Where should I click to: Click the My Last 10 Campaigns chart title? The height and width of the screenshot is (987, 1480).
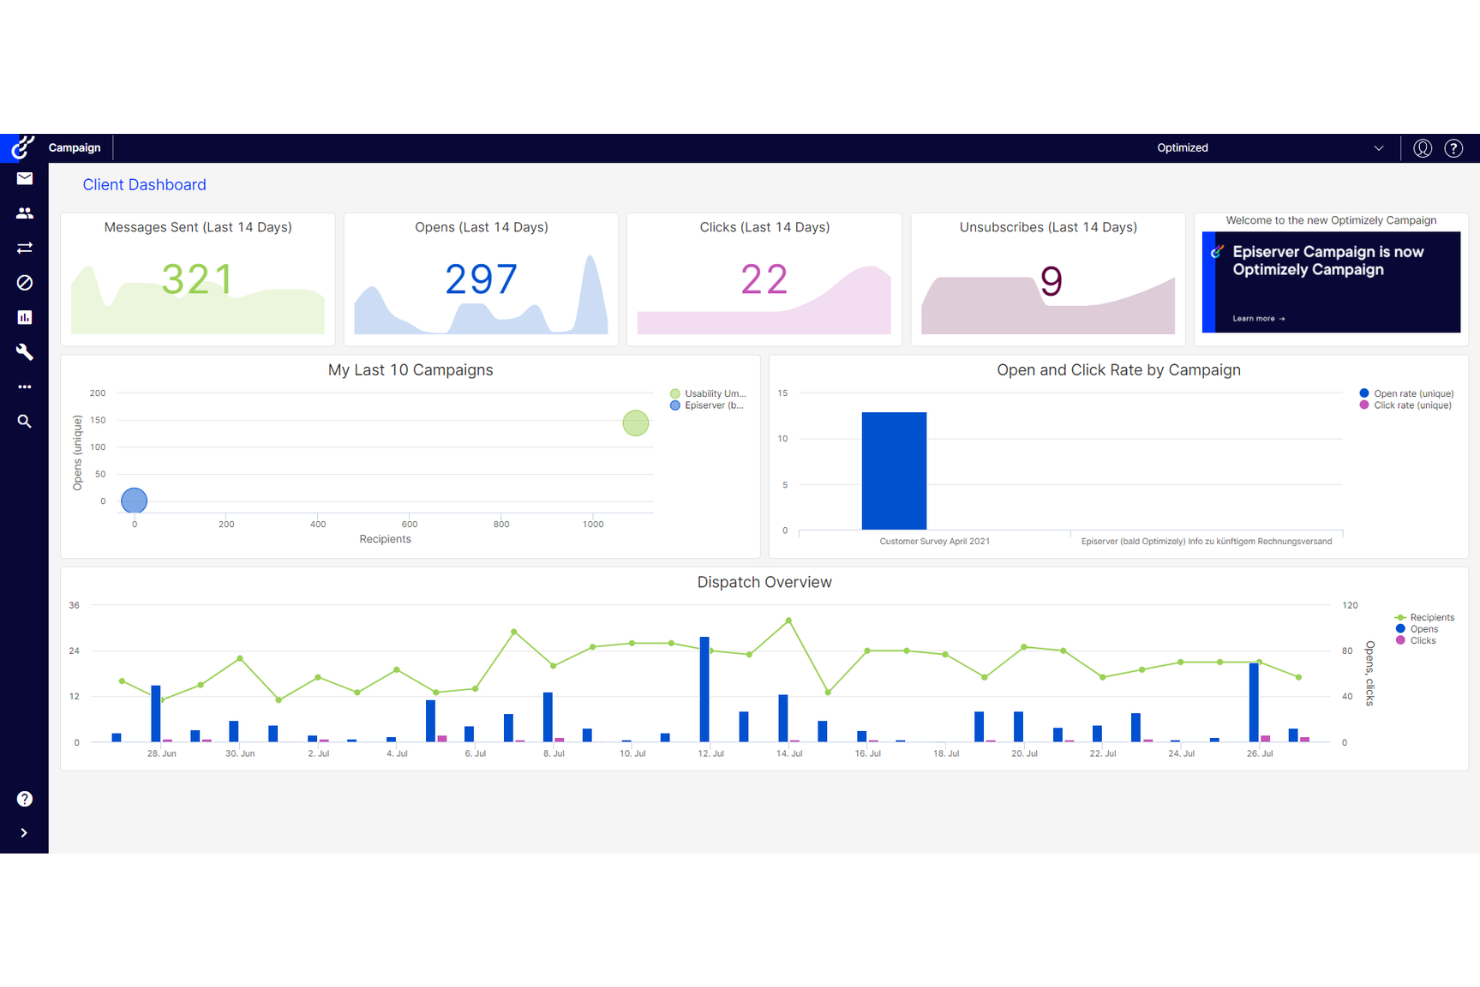pyautogui.click(x=410, y=370)
